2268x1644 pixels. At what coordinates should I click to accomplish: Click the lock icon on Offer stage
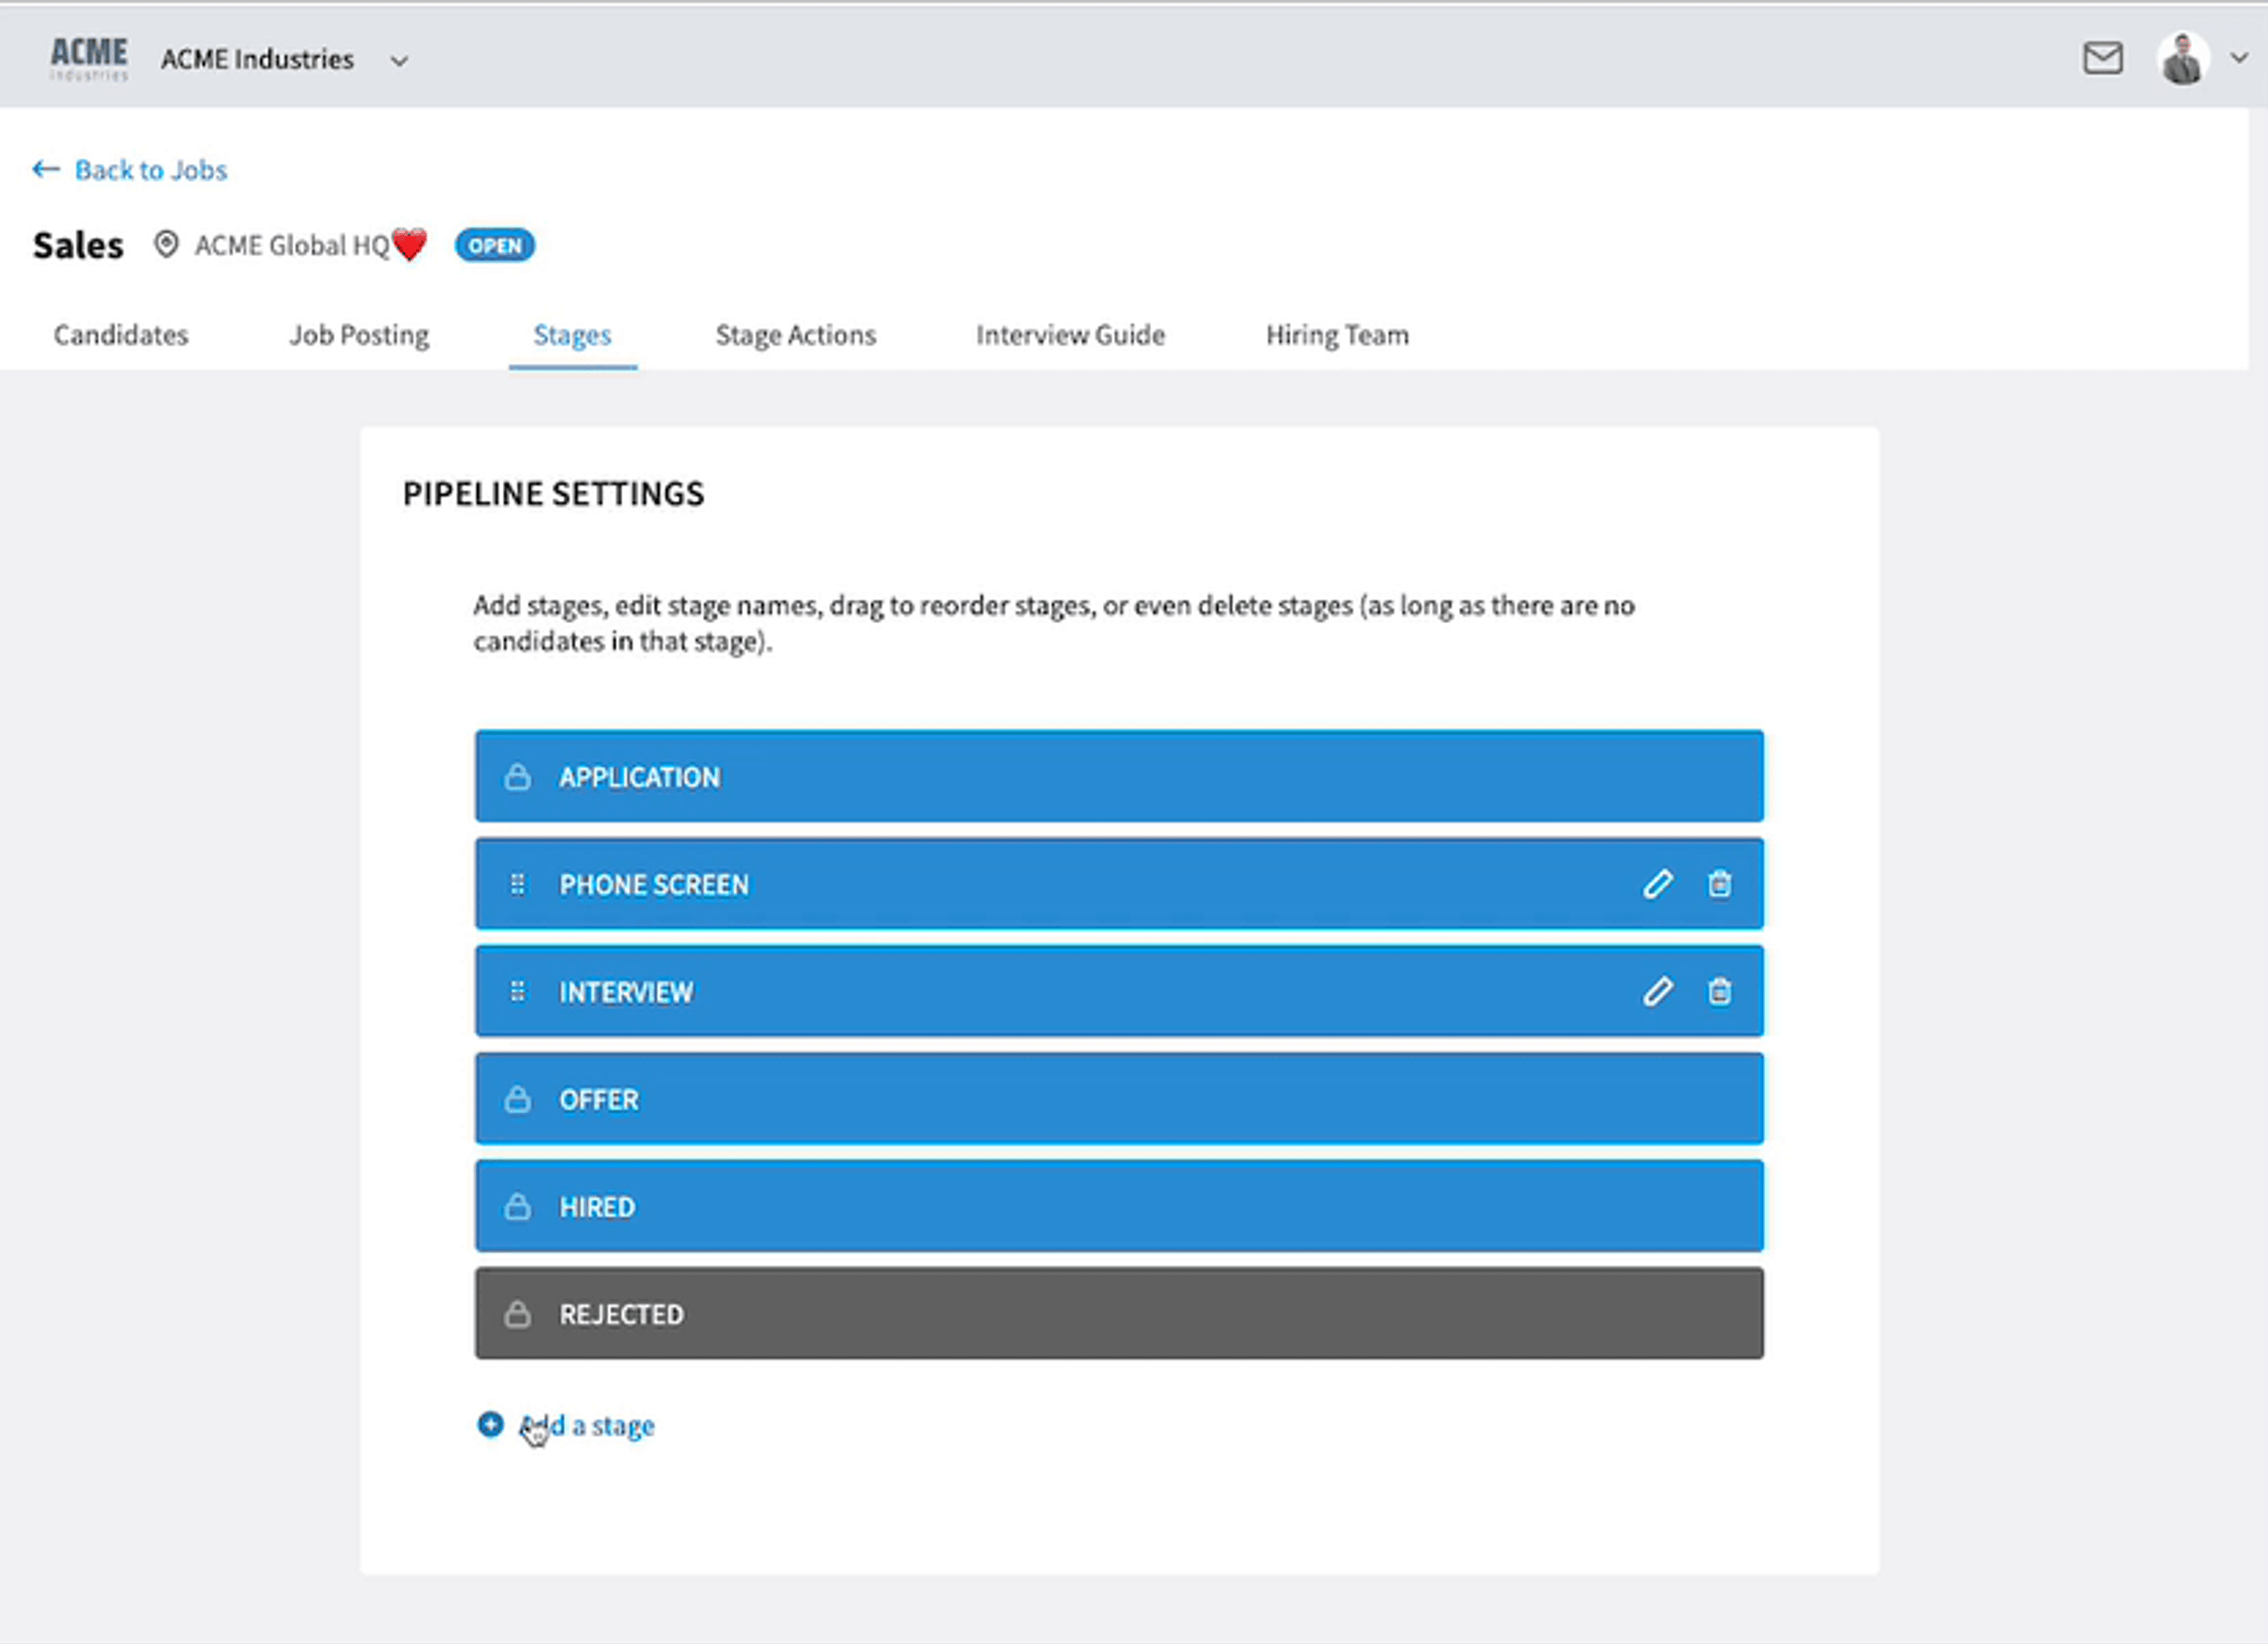click(x=517, y=1099)
